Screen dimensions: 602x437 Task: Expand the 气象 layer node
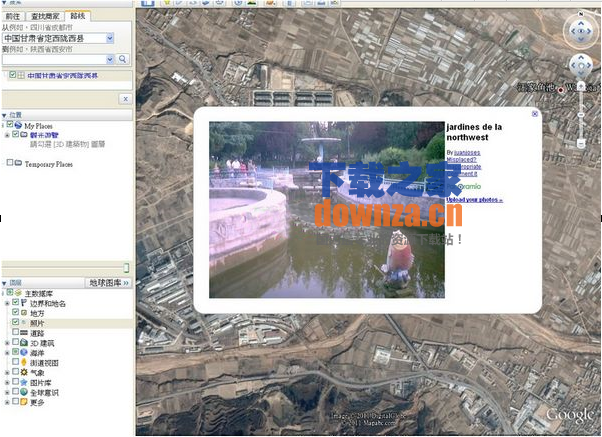click(x=7, y=372)
